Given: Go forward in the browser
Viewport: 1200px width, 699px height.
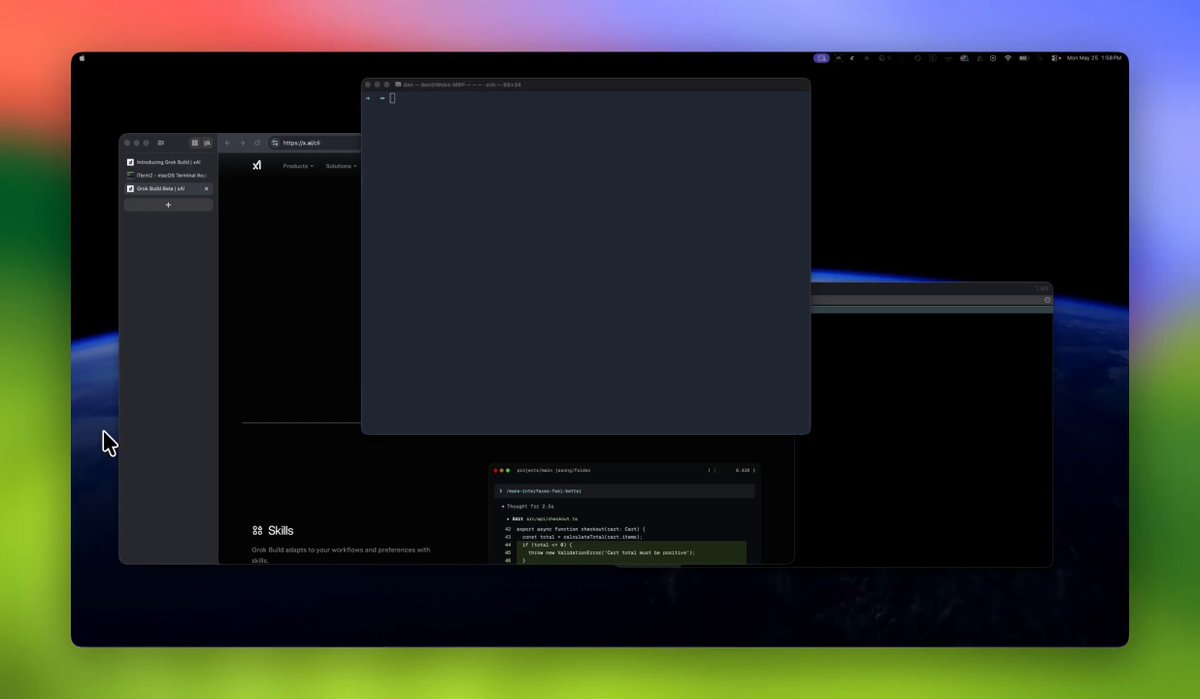Looking at the screenshot, I should coord(242,143).
